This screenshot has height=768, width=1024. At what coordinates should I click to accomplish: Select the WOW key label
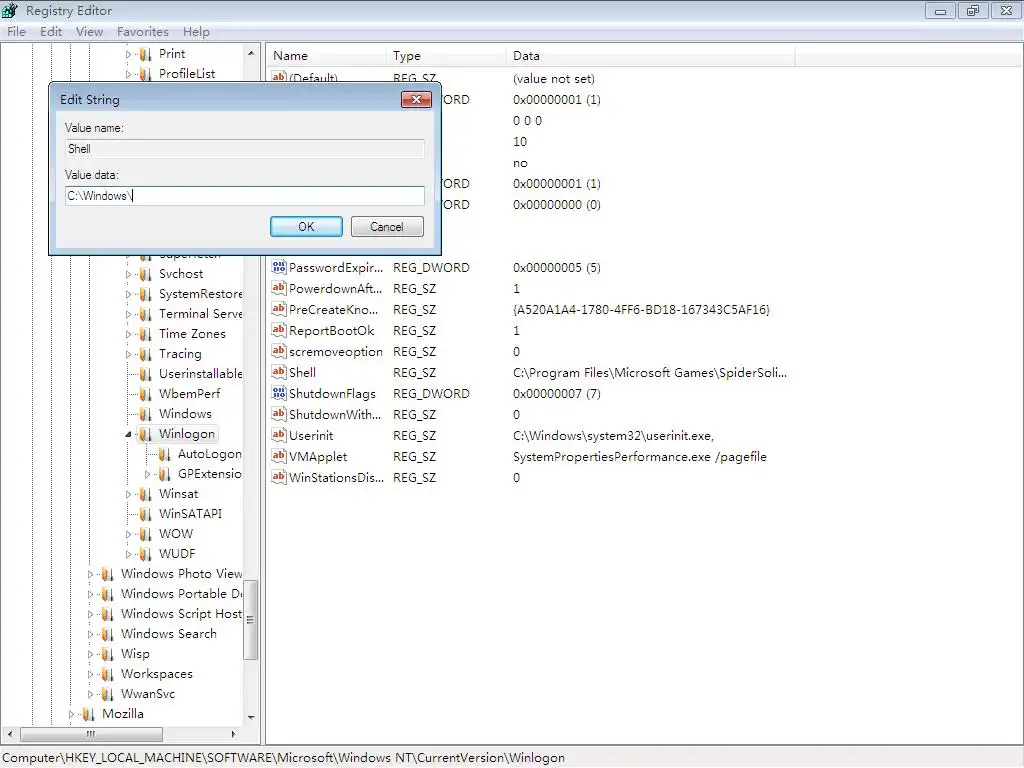[x=176, y=534]
